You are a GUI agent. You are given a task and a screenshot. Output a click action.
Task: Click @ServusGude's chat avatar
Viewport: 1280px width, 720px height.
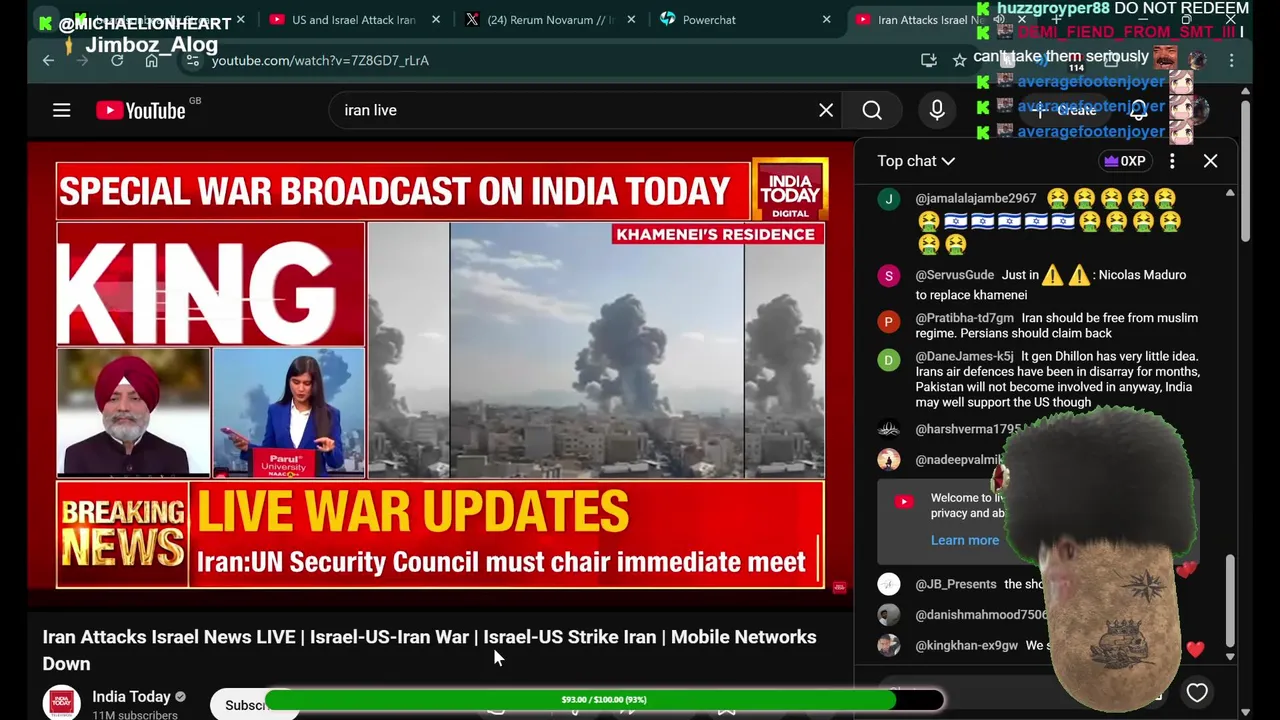889,275
